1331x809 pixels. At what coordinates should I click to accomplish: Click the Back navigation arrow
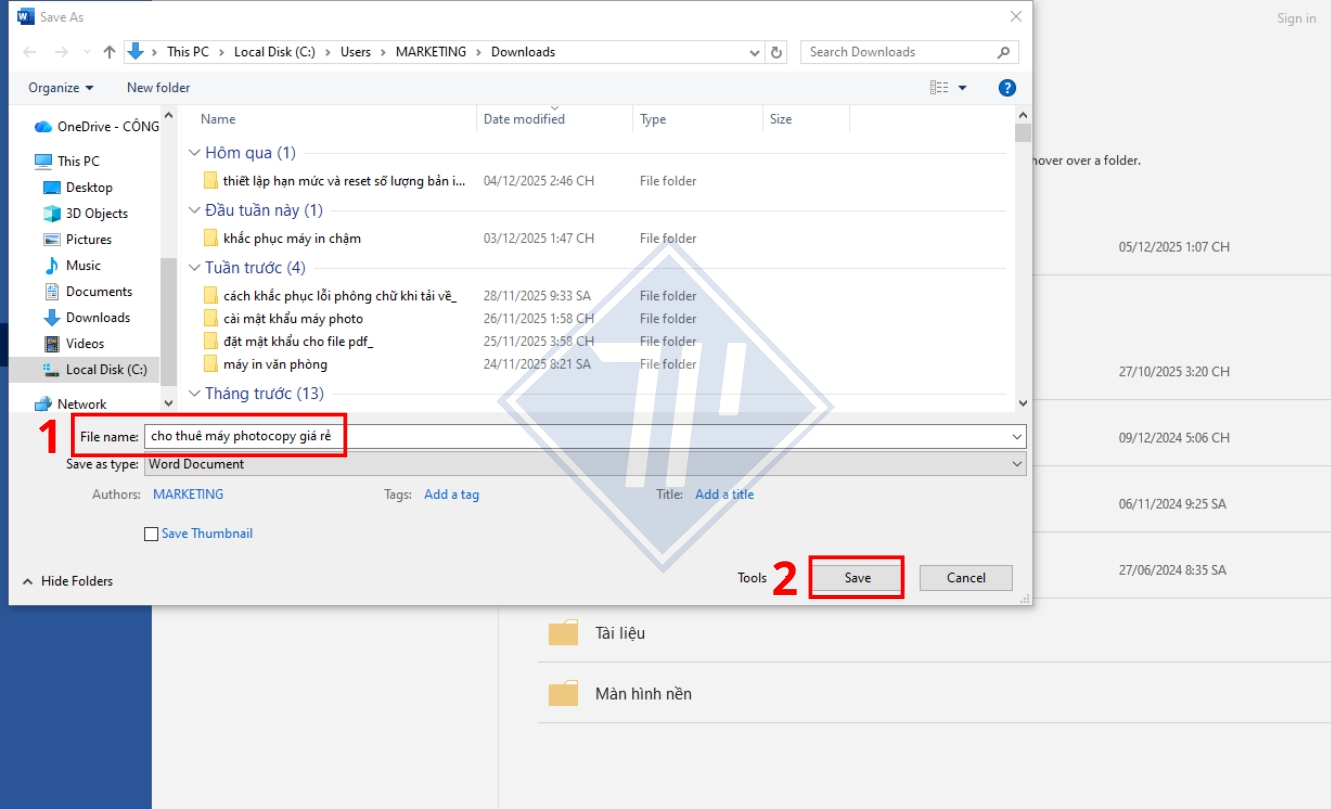coord(30,52)
